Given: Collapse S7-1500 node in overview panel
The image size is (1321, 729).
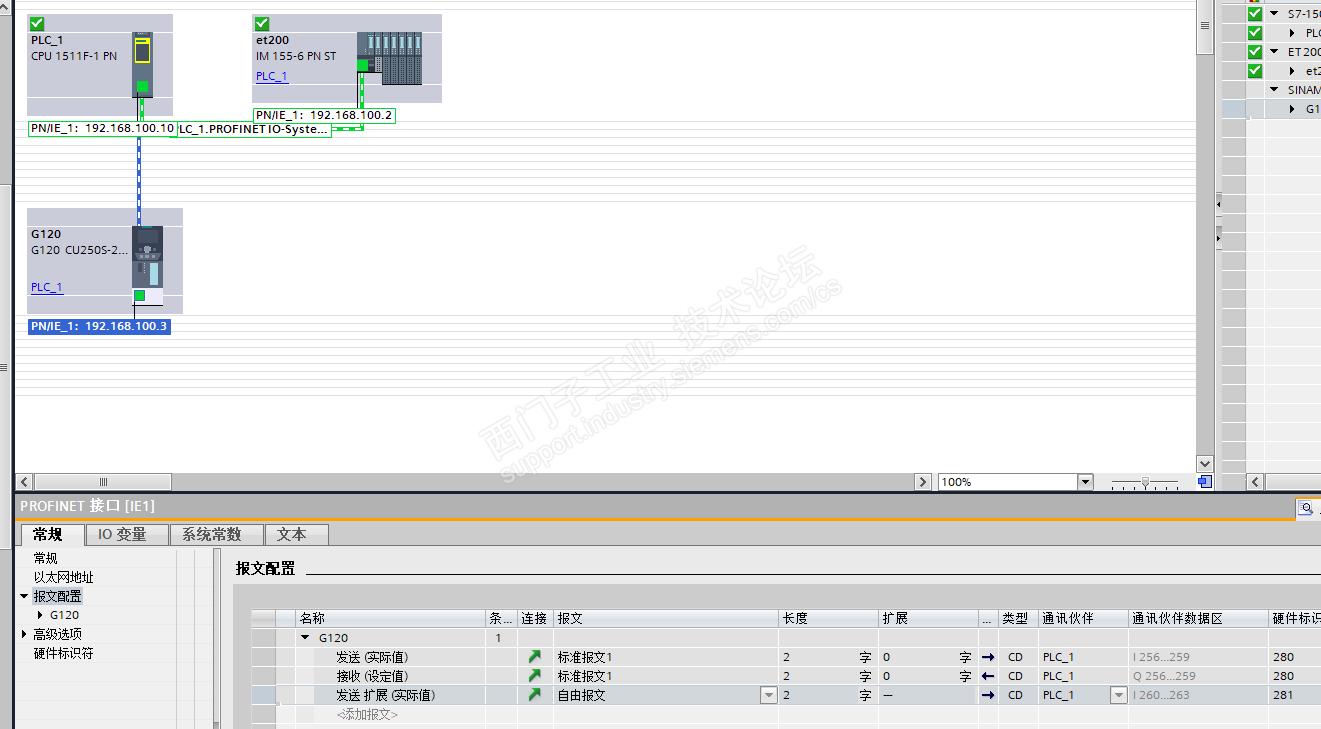Looking at the screenshot, I should [1274, 14].
